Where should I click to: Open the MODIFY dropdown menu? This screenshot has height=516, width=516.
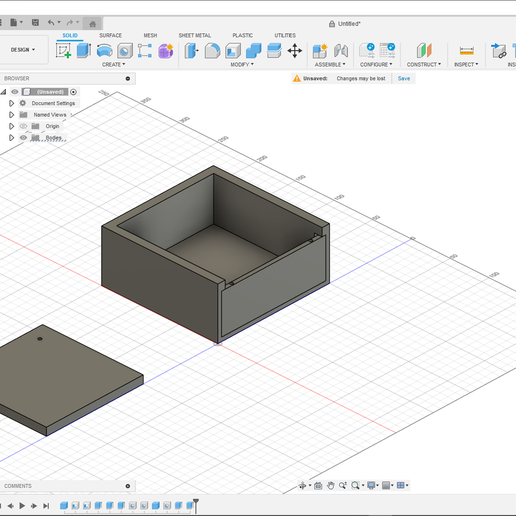(x=242, y=64)
